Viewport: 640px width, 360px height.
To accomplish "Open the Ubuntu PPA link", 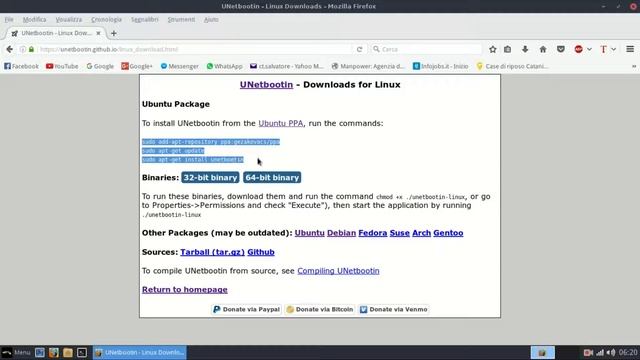I will point(281,123).
